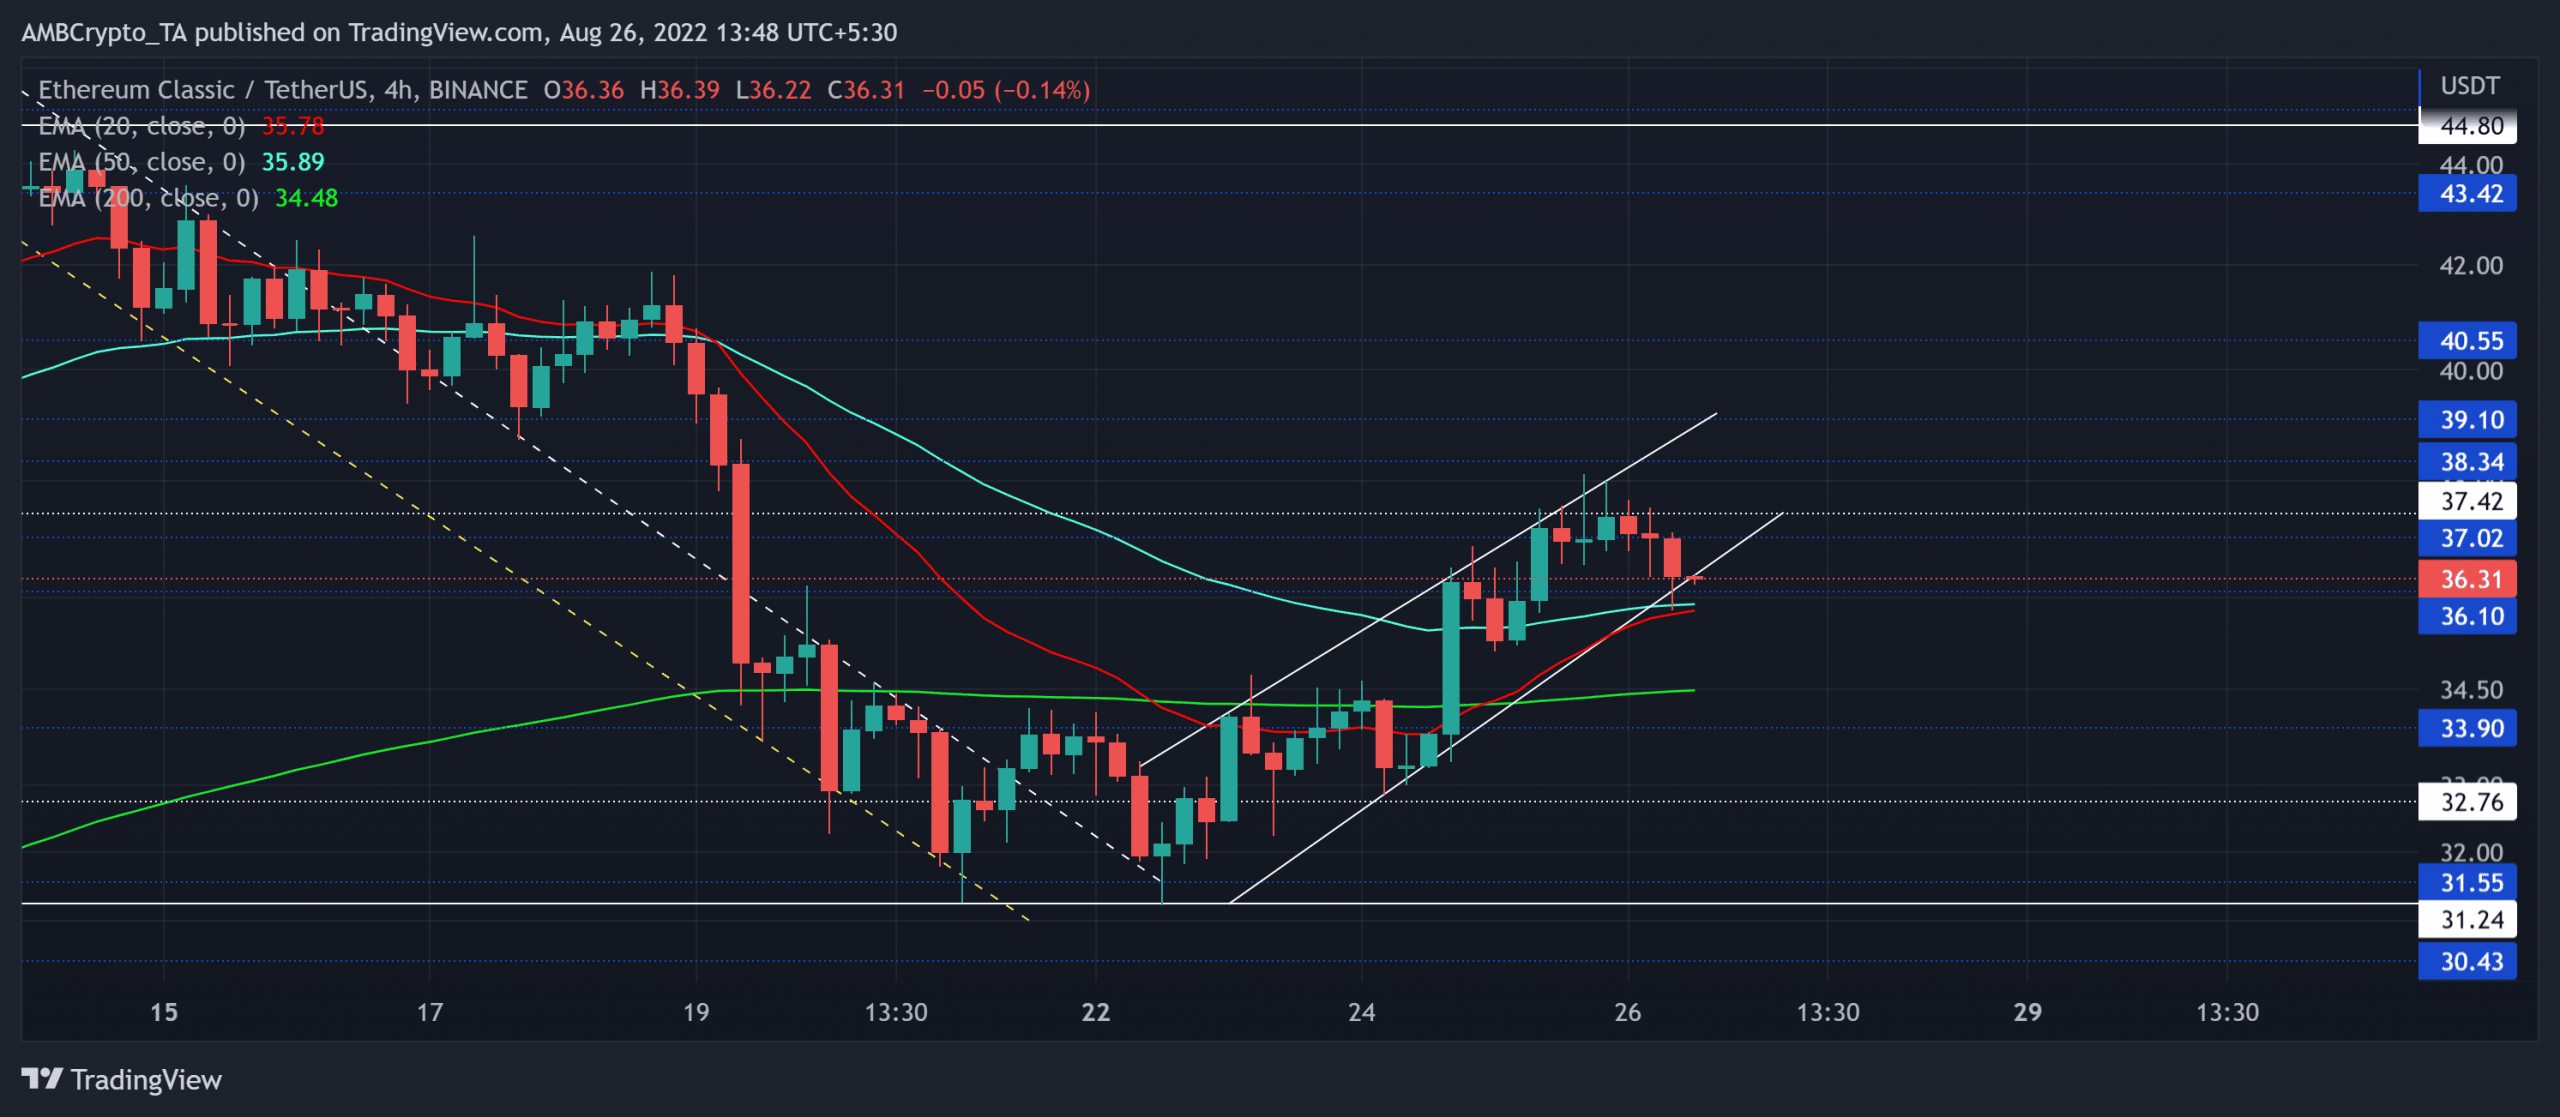Click the 30.43 blue price label

[2467, 962]
